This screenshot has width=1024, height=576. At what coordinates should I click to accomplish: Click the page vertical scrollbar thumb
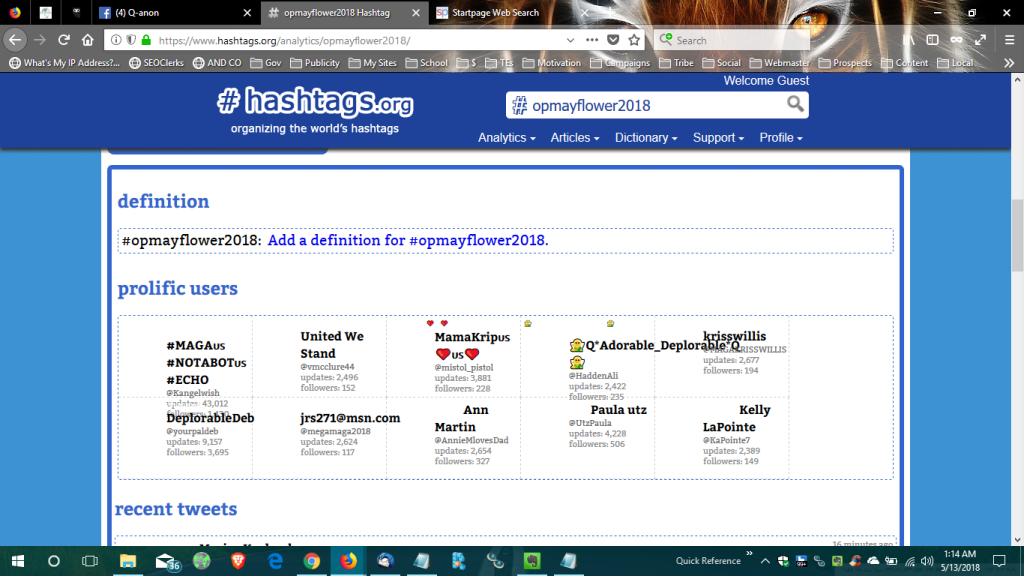click(1017, 235)
